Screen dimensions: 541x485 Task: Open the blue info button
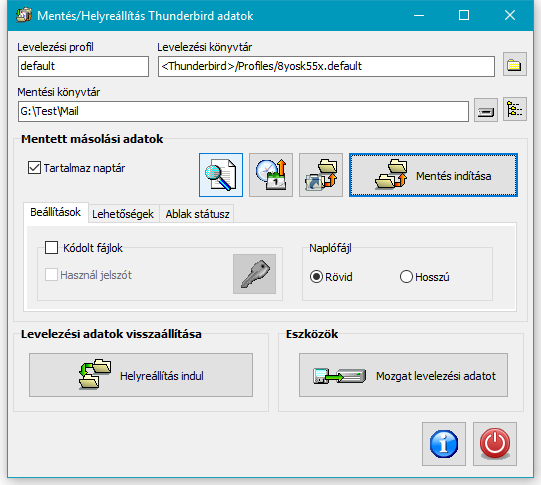444,444
